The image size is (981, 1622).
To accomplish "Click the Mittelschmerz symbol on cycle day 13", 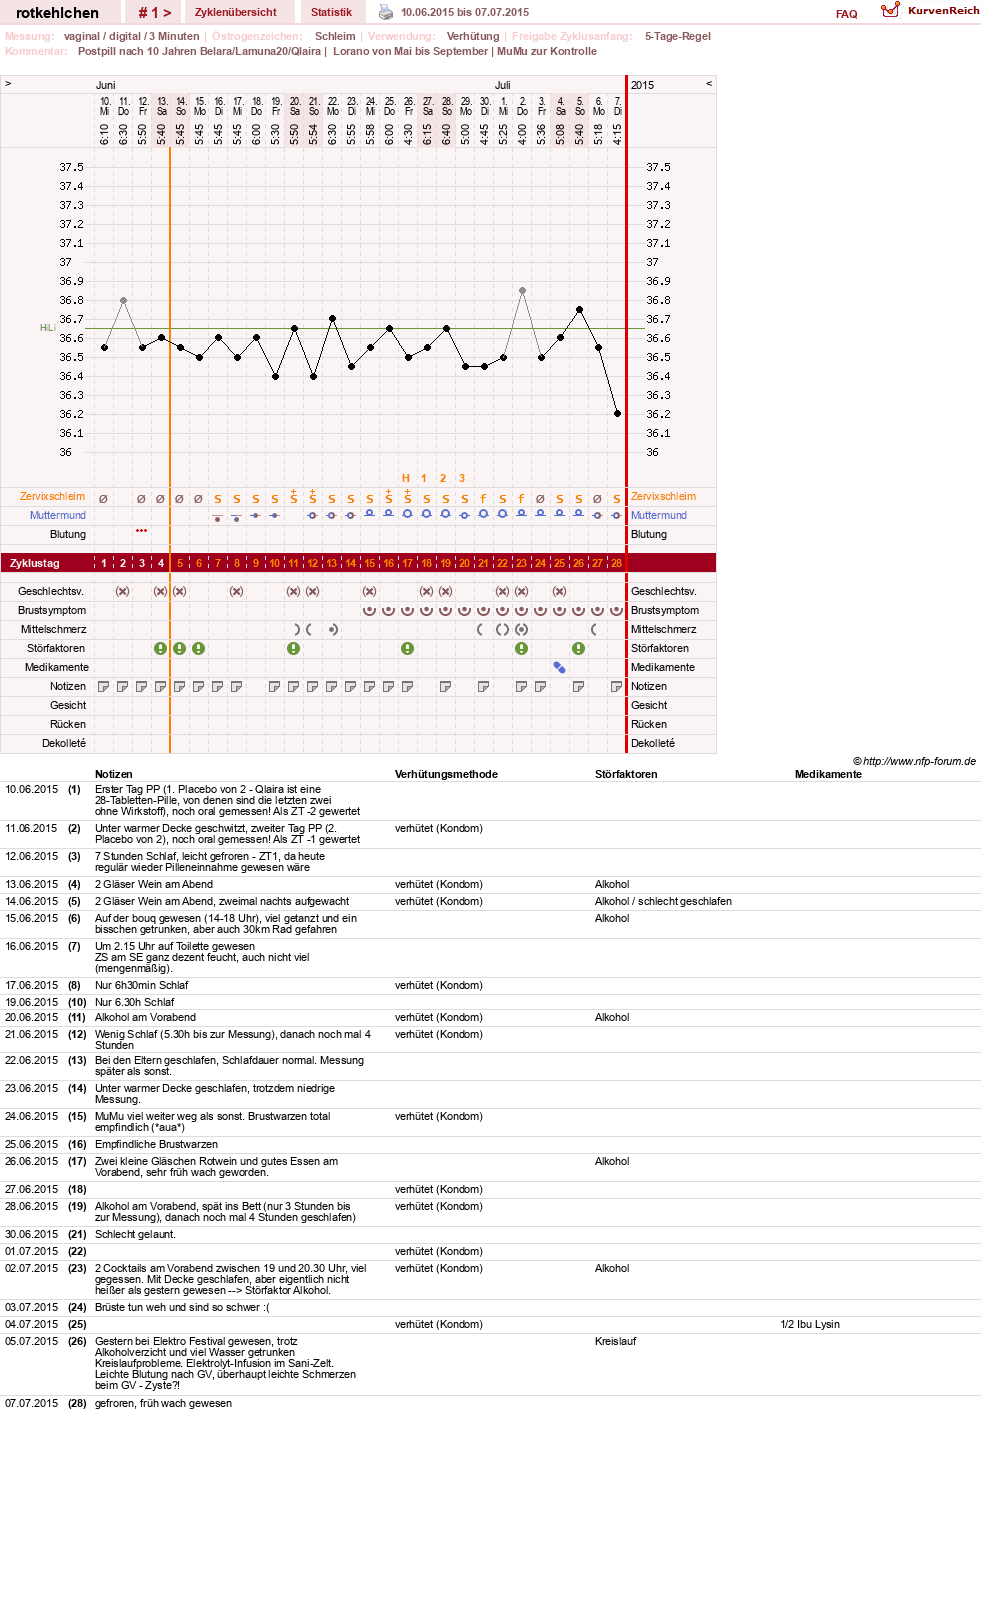I will tap(332, 629).
